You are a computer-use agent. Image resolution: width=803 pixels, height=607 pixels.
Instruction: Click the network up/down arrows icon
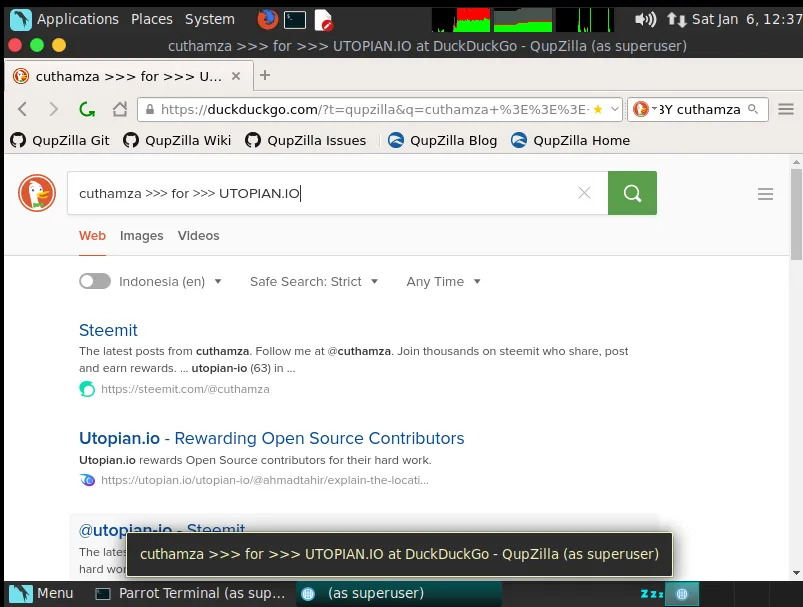point(676,20)
